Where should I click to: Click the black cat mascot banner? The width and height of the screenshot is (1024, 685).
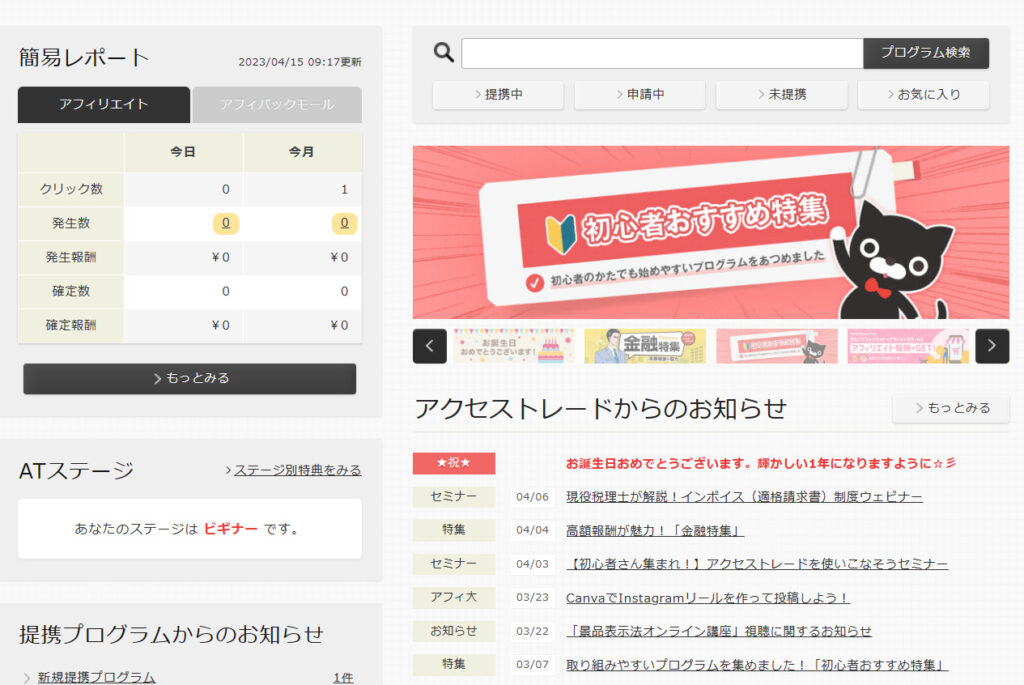point(710,232)
